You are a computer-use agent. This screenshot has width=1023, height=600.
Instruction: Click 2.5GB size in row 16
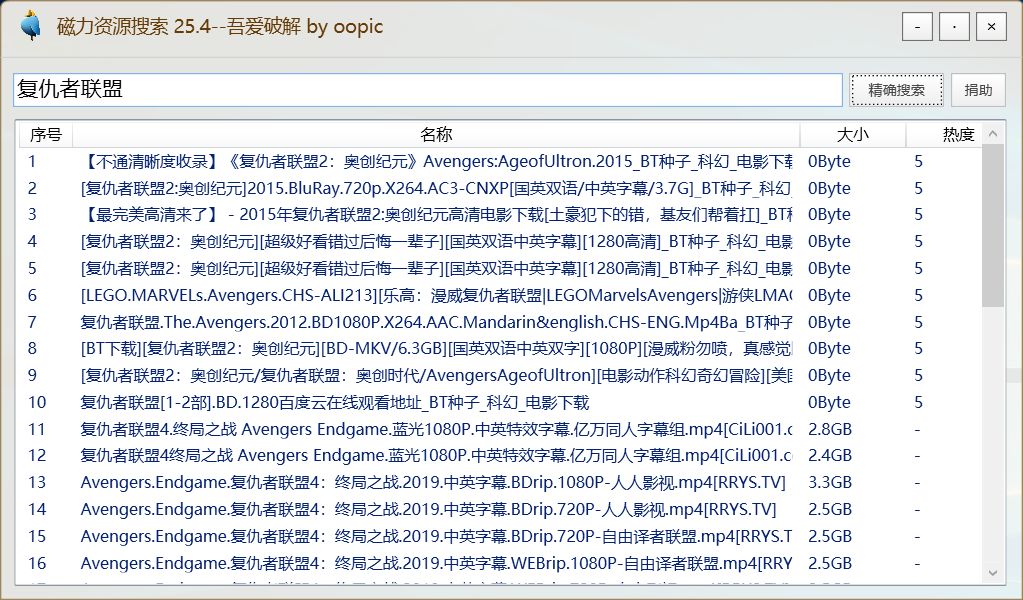[830, 563]
